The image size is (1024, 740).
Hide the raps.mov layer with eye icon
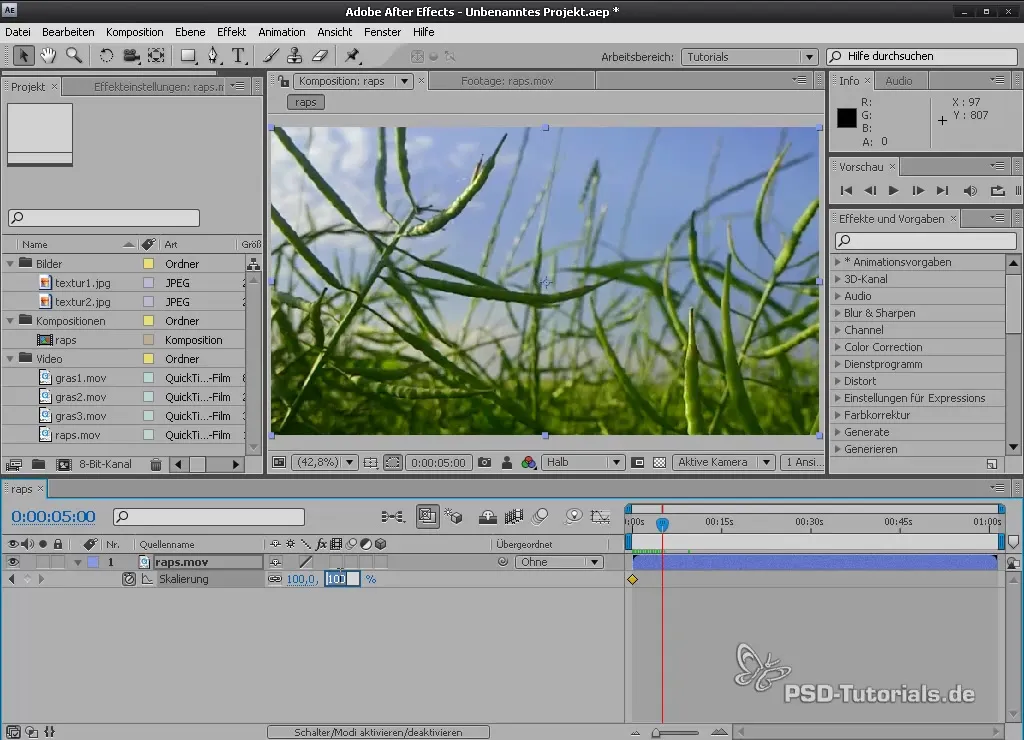(13, 562)
